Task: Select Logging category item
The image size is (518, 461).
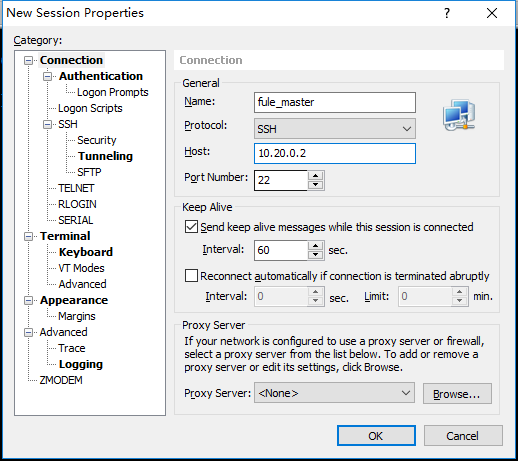Action: [x=81, y=364]
